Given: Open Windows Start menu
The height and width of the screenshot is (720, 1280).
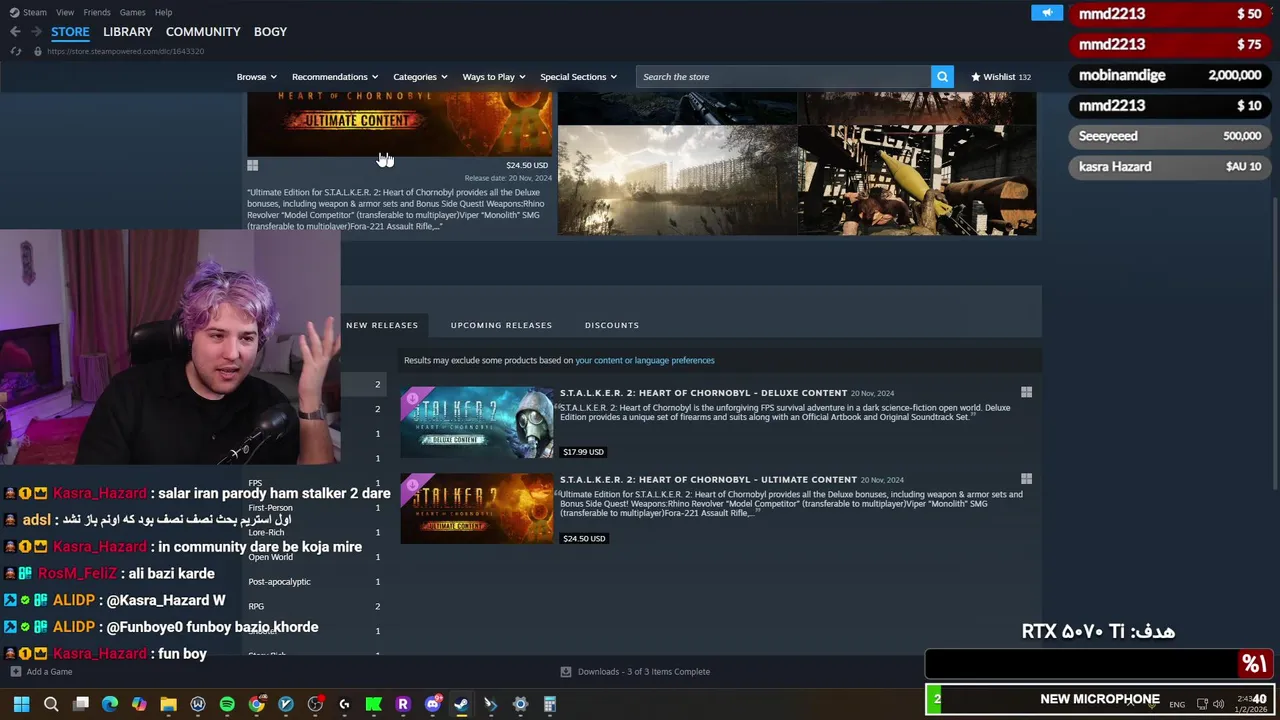Looking at the screenshot, I should [x=22, y=704].
